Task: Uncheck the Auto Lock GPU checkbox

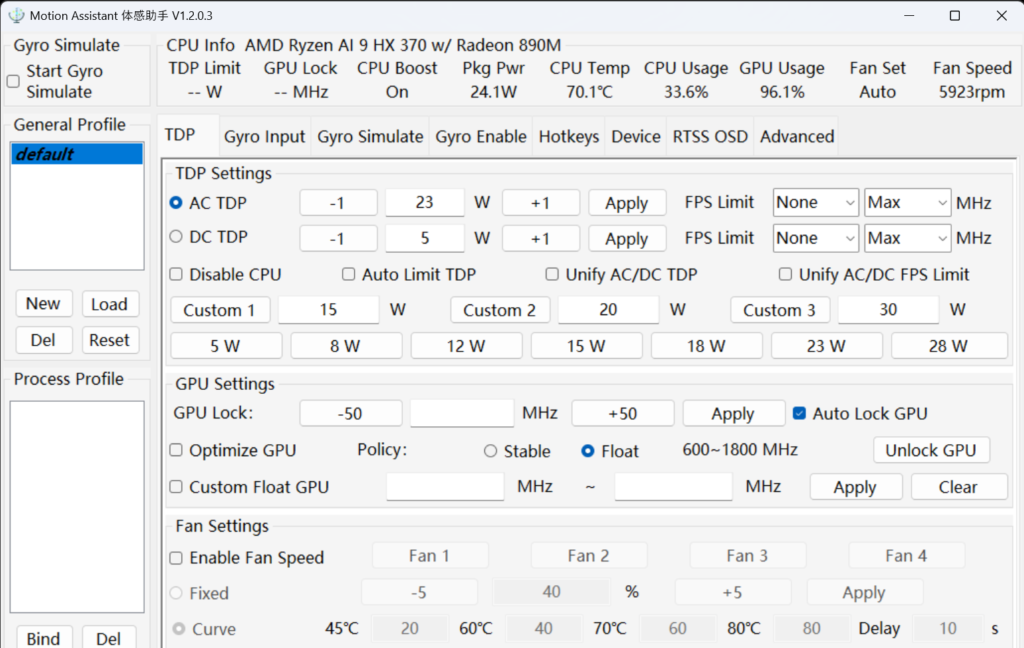Action: 799,413
